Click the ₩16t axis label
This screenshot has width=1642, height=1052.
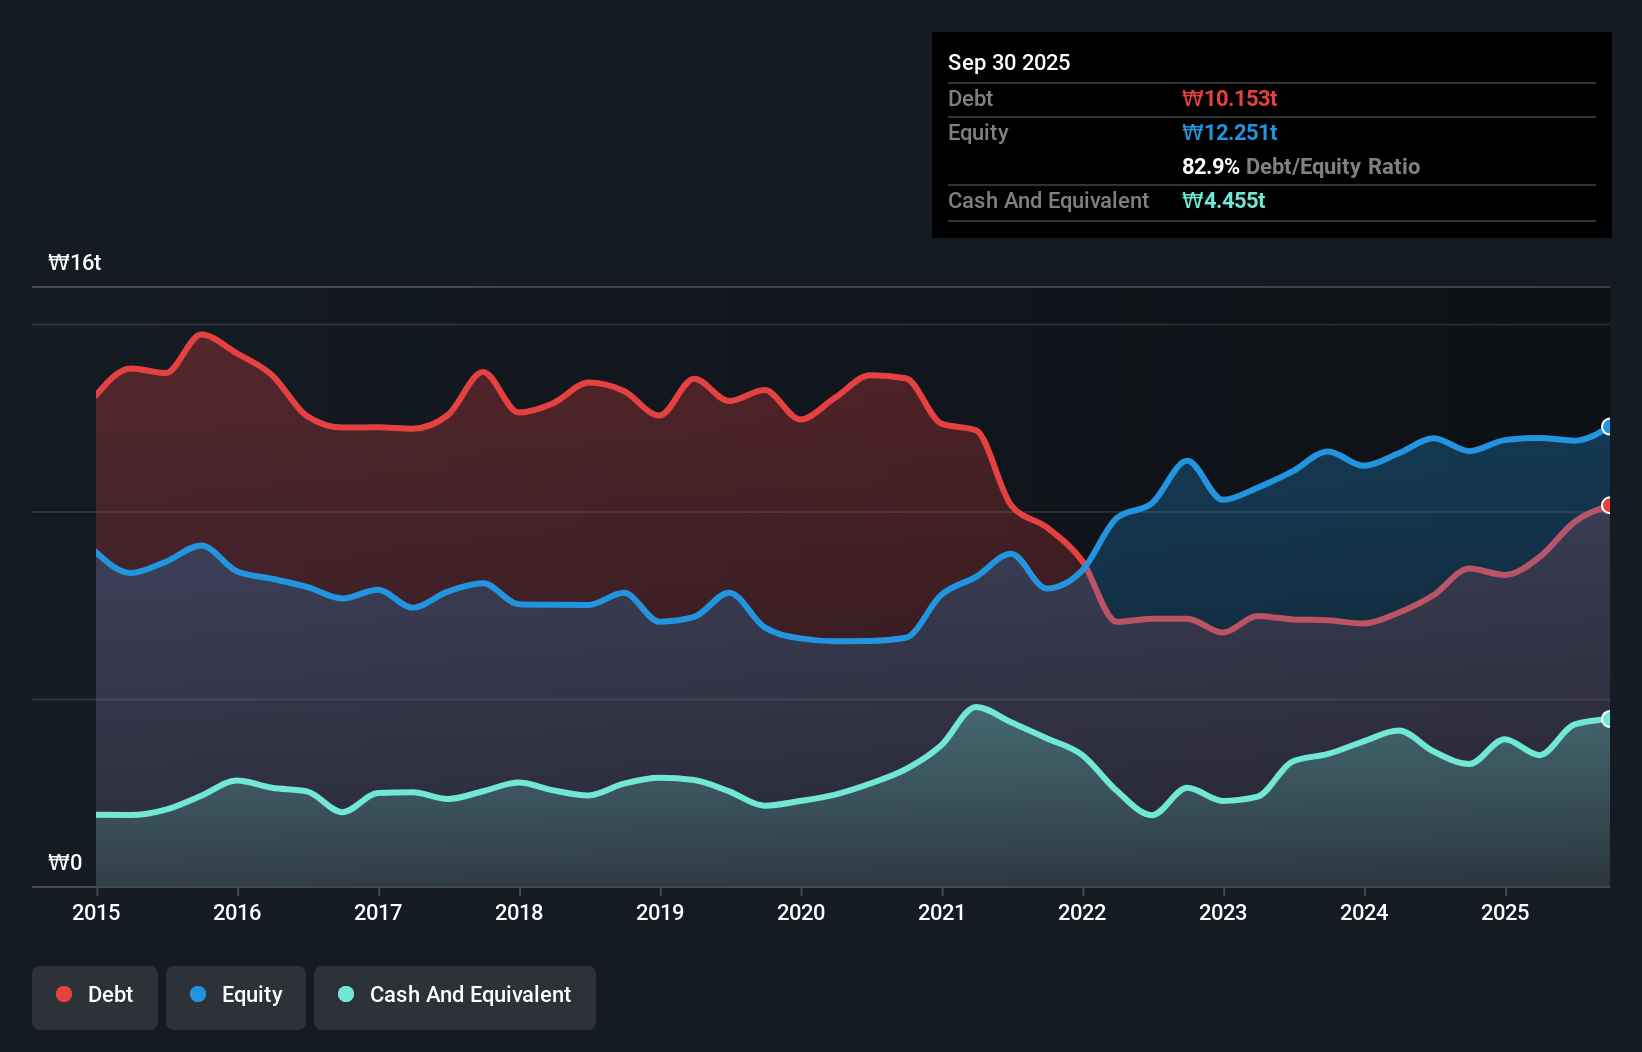[x=75, y=262]
